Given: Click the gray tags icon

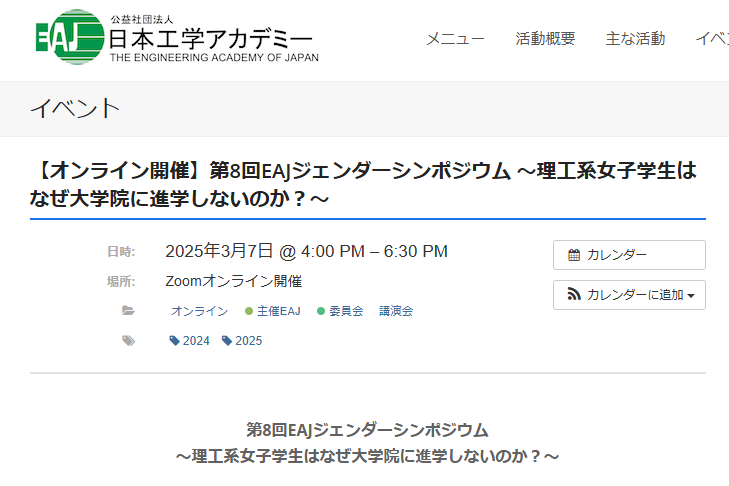Looking at the screenshot, I should (128, 341).
